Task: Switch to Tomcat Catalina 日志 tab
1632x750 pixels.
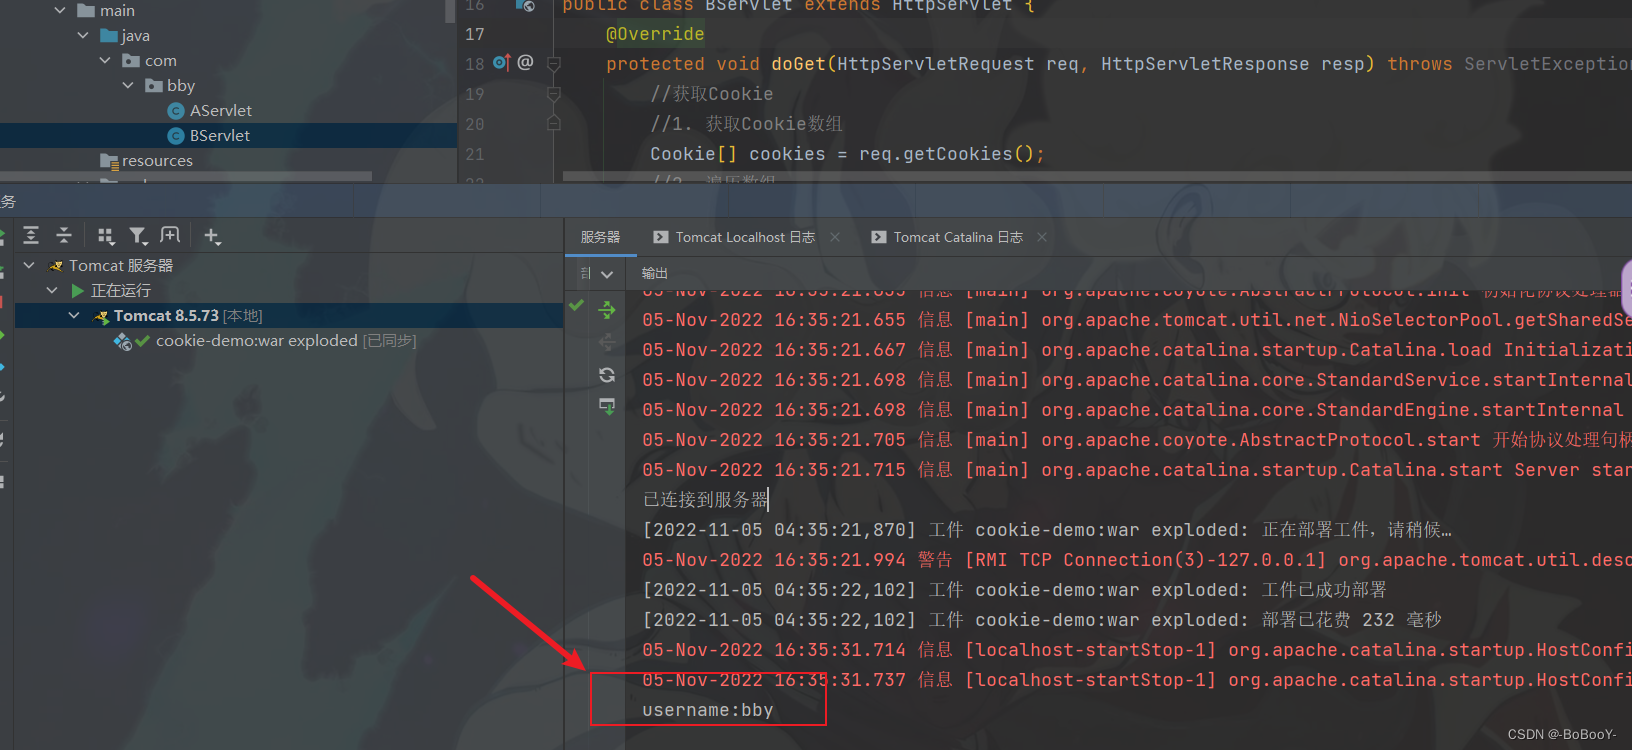Action: click(948, 237)
